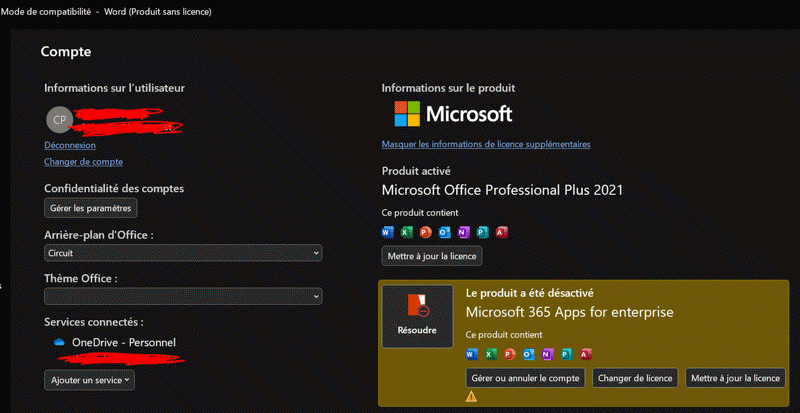Viewport: 800px width, 413px height.
Task: Click the Résoudre button
Action: point(417,317)
